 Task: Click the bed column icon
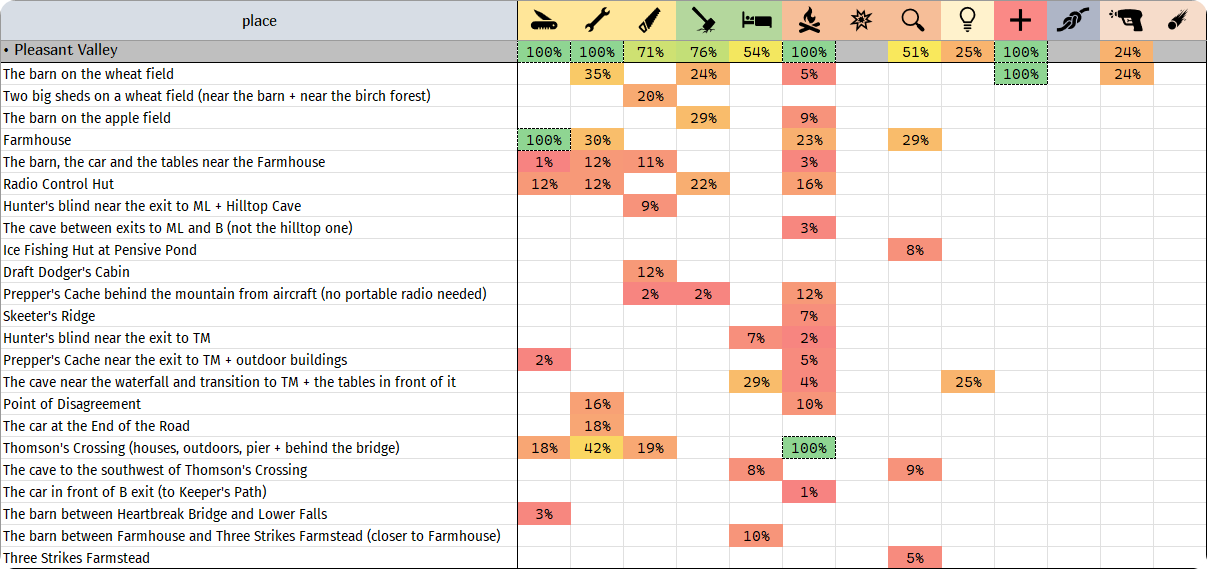click(756, 21)
